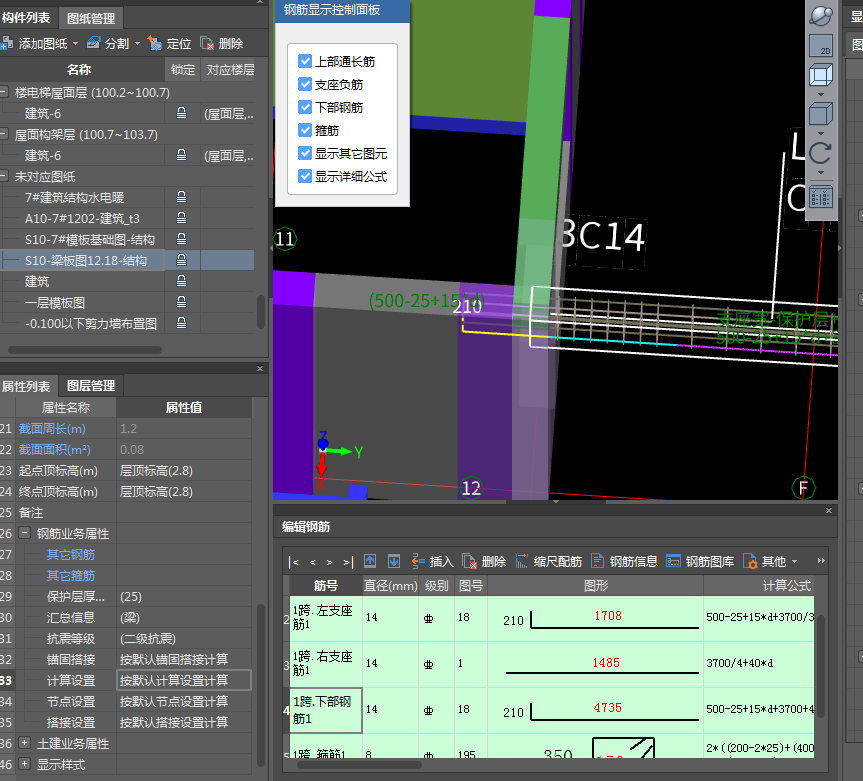The width and height of the screenshot is (863, 781).
Task: Click the grid list icon in view toolbar
Action: coord(821,197)
